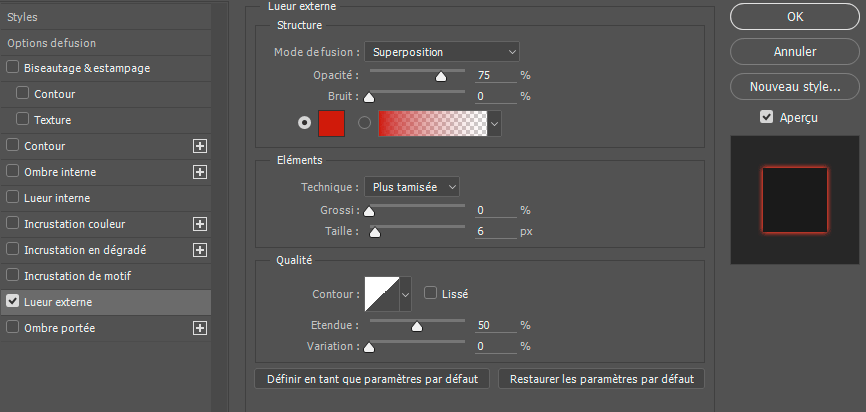Select Lueur interne in the styles list
866x412 pixels.
tap(57, 198)
